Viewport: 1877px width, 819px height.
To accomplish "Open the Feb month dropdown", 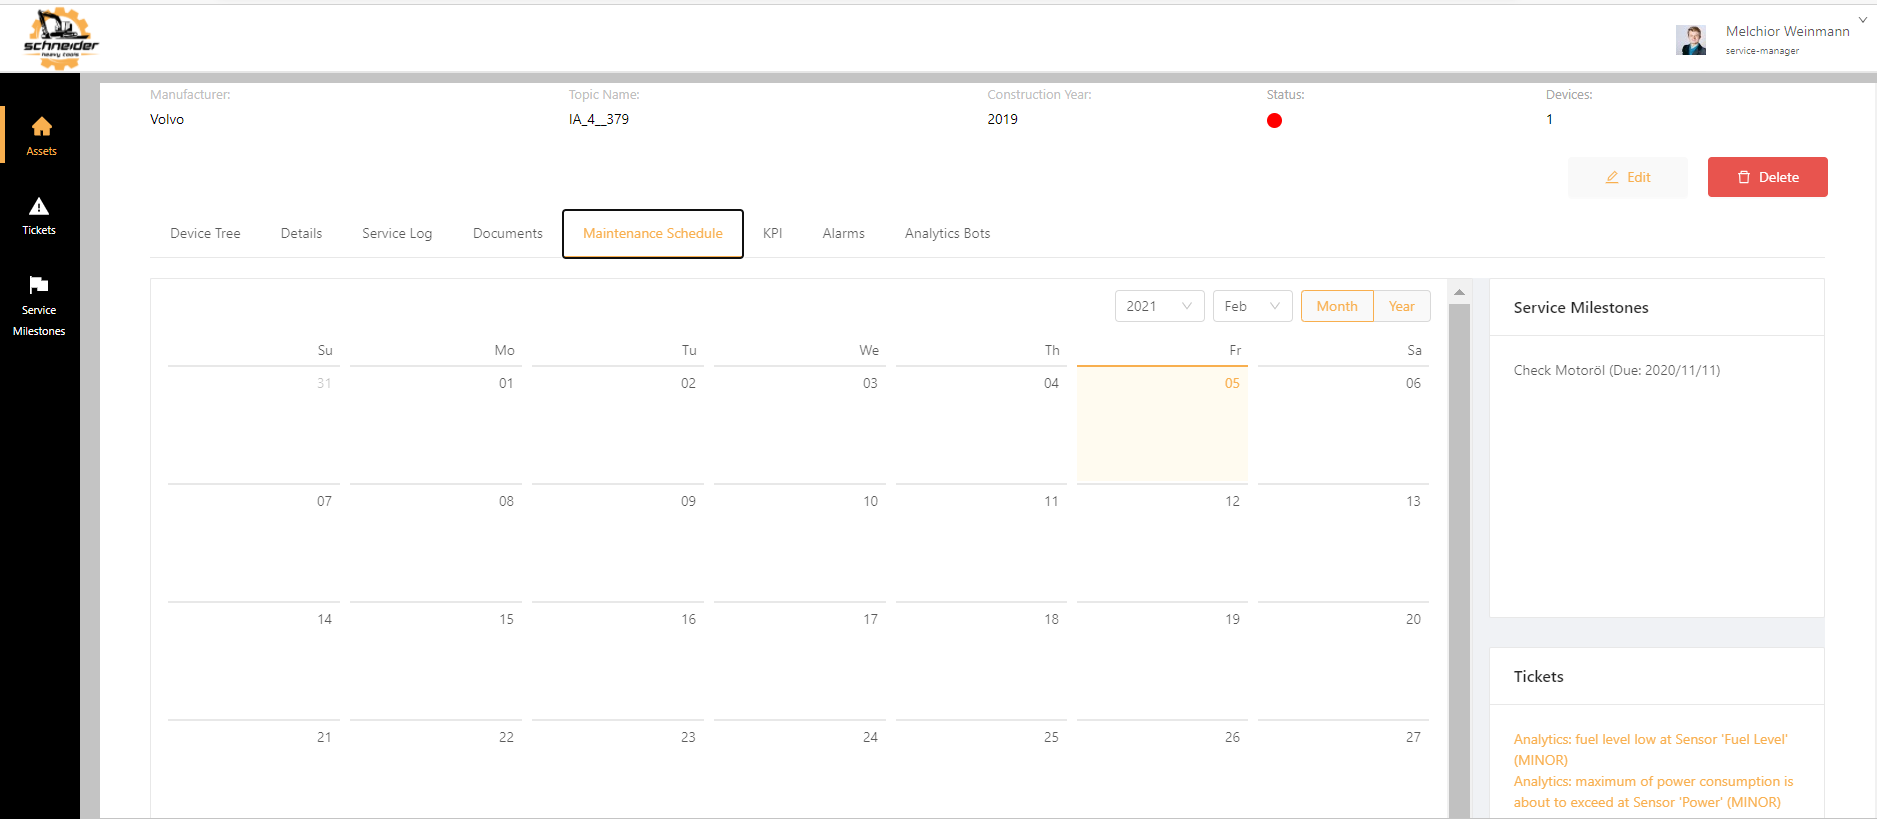I will 1252,306.
